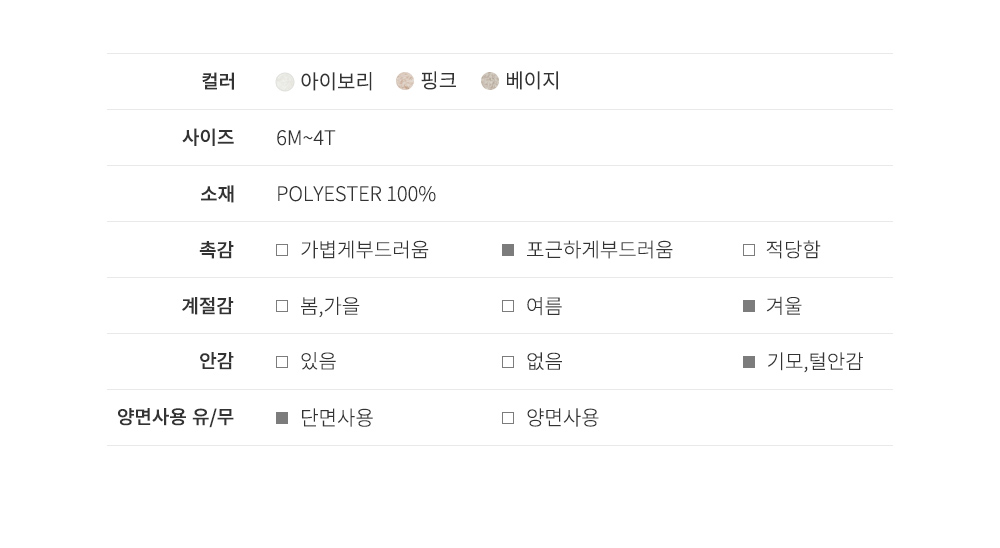The width and height of the screenshot is (1000, 548).
Task: Click the 양면사용 유/무 row label
Action: point(175,417)
